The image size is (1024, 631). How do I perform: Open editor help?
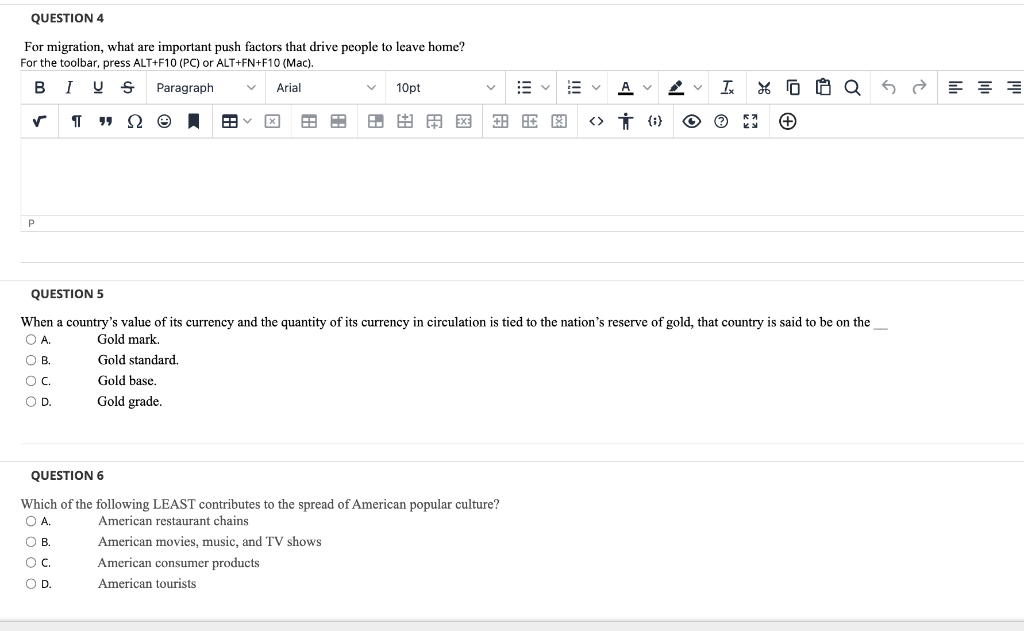[x=721, y=121]
